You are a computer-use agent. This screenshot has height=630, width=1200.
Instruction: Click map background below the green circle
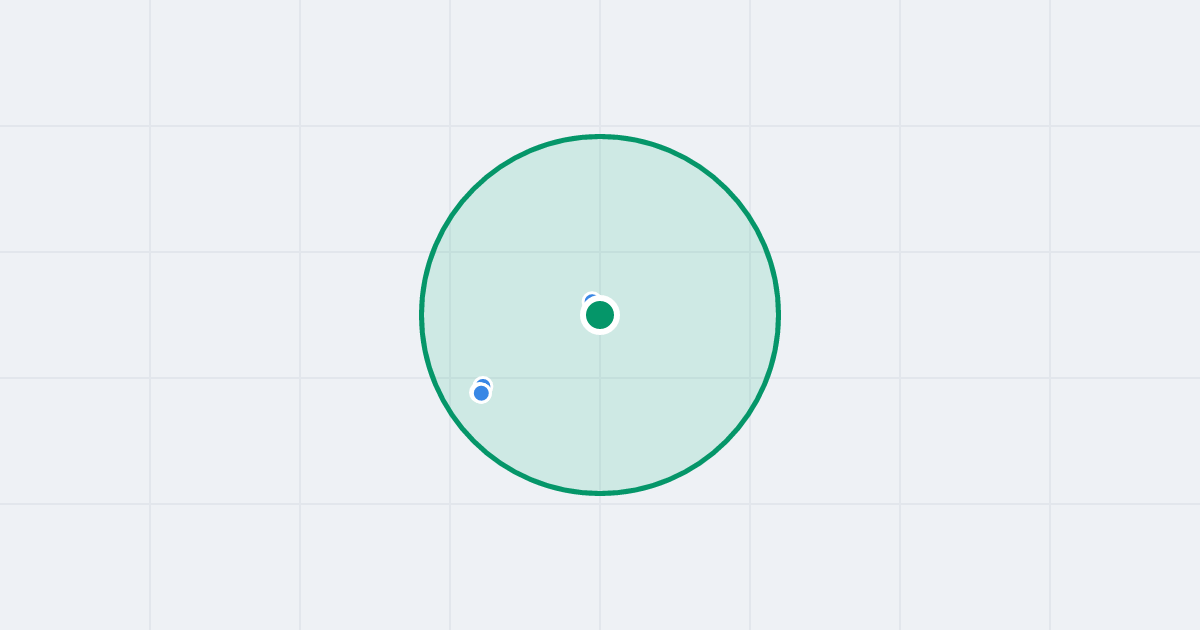point(600,562)
